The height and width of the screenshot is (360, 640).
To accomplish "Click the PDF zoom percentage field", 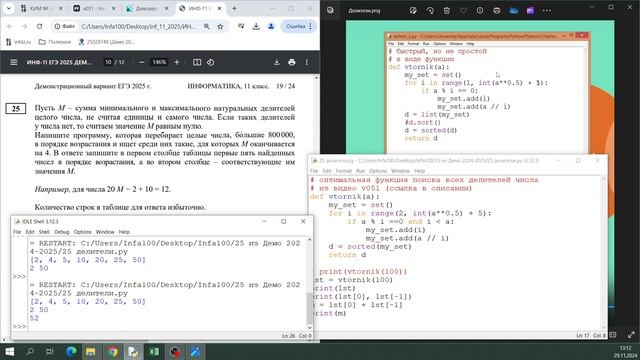I will click(x=159, y=62).
